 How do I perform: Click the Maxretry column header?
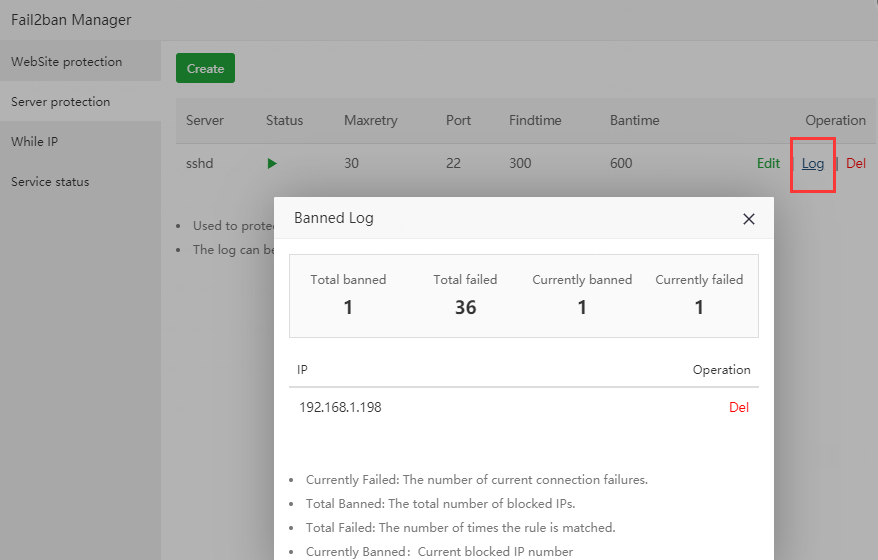(x=370, y=120)
